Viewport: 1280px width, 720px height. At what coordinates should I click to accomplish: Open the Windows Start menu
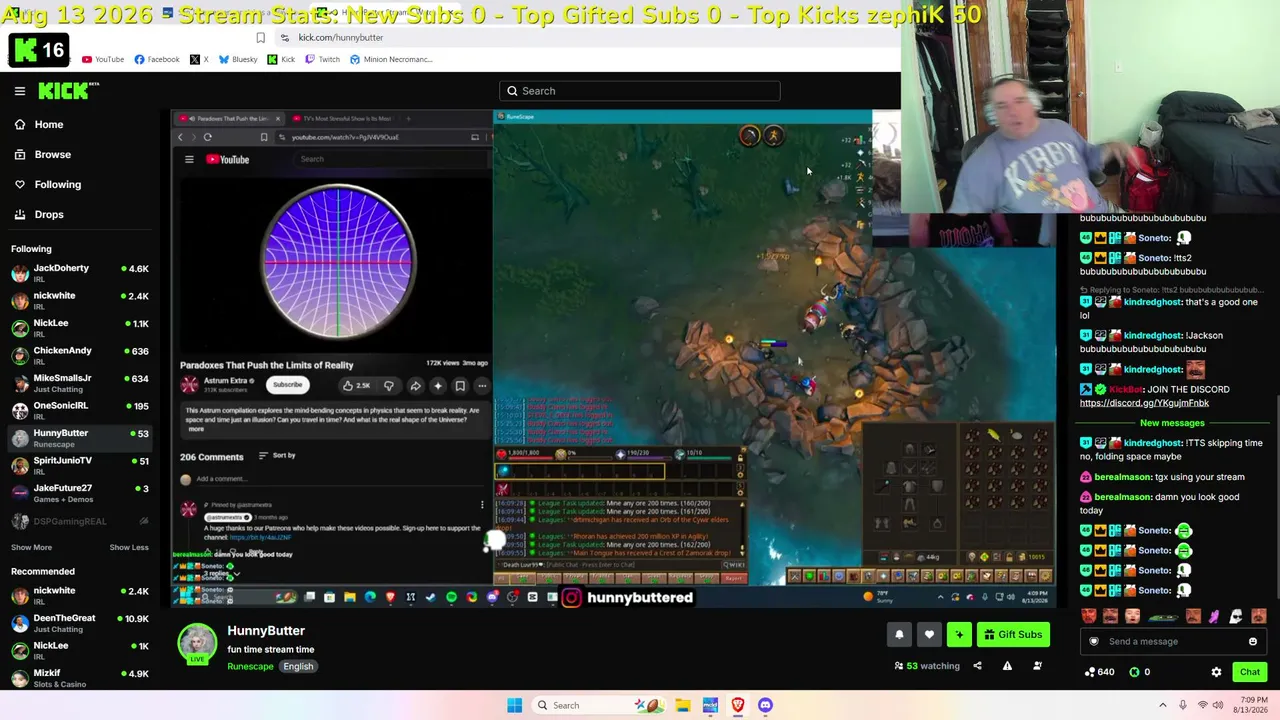[x=514, y=705]
